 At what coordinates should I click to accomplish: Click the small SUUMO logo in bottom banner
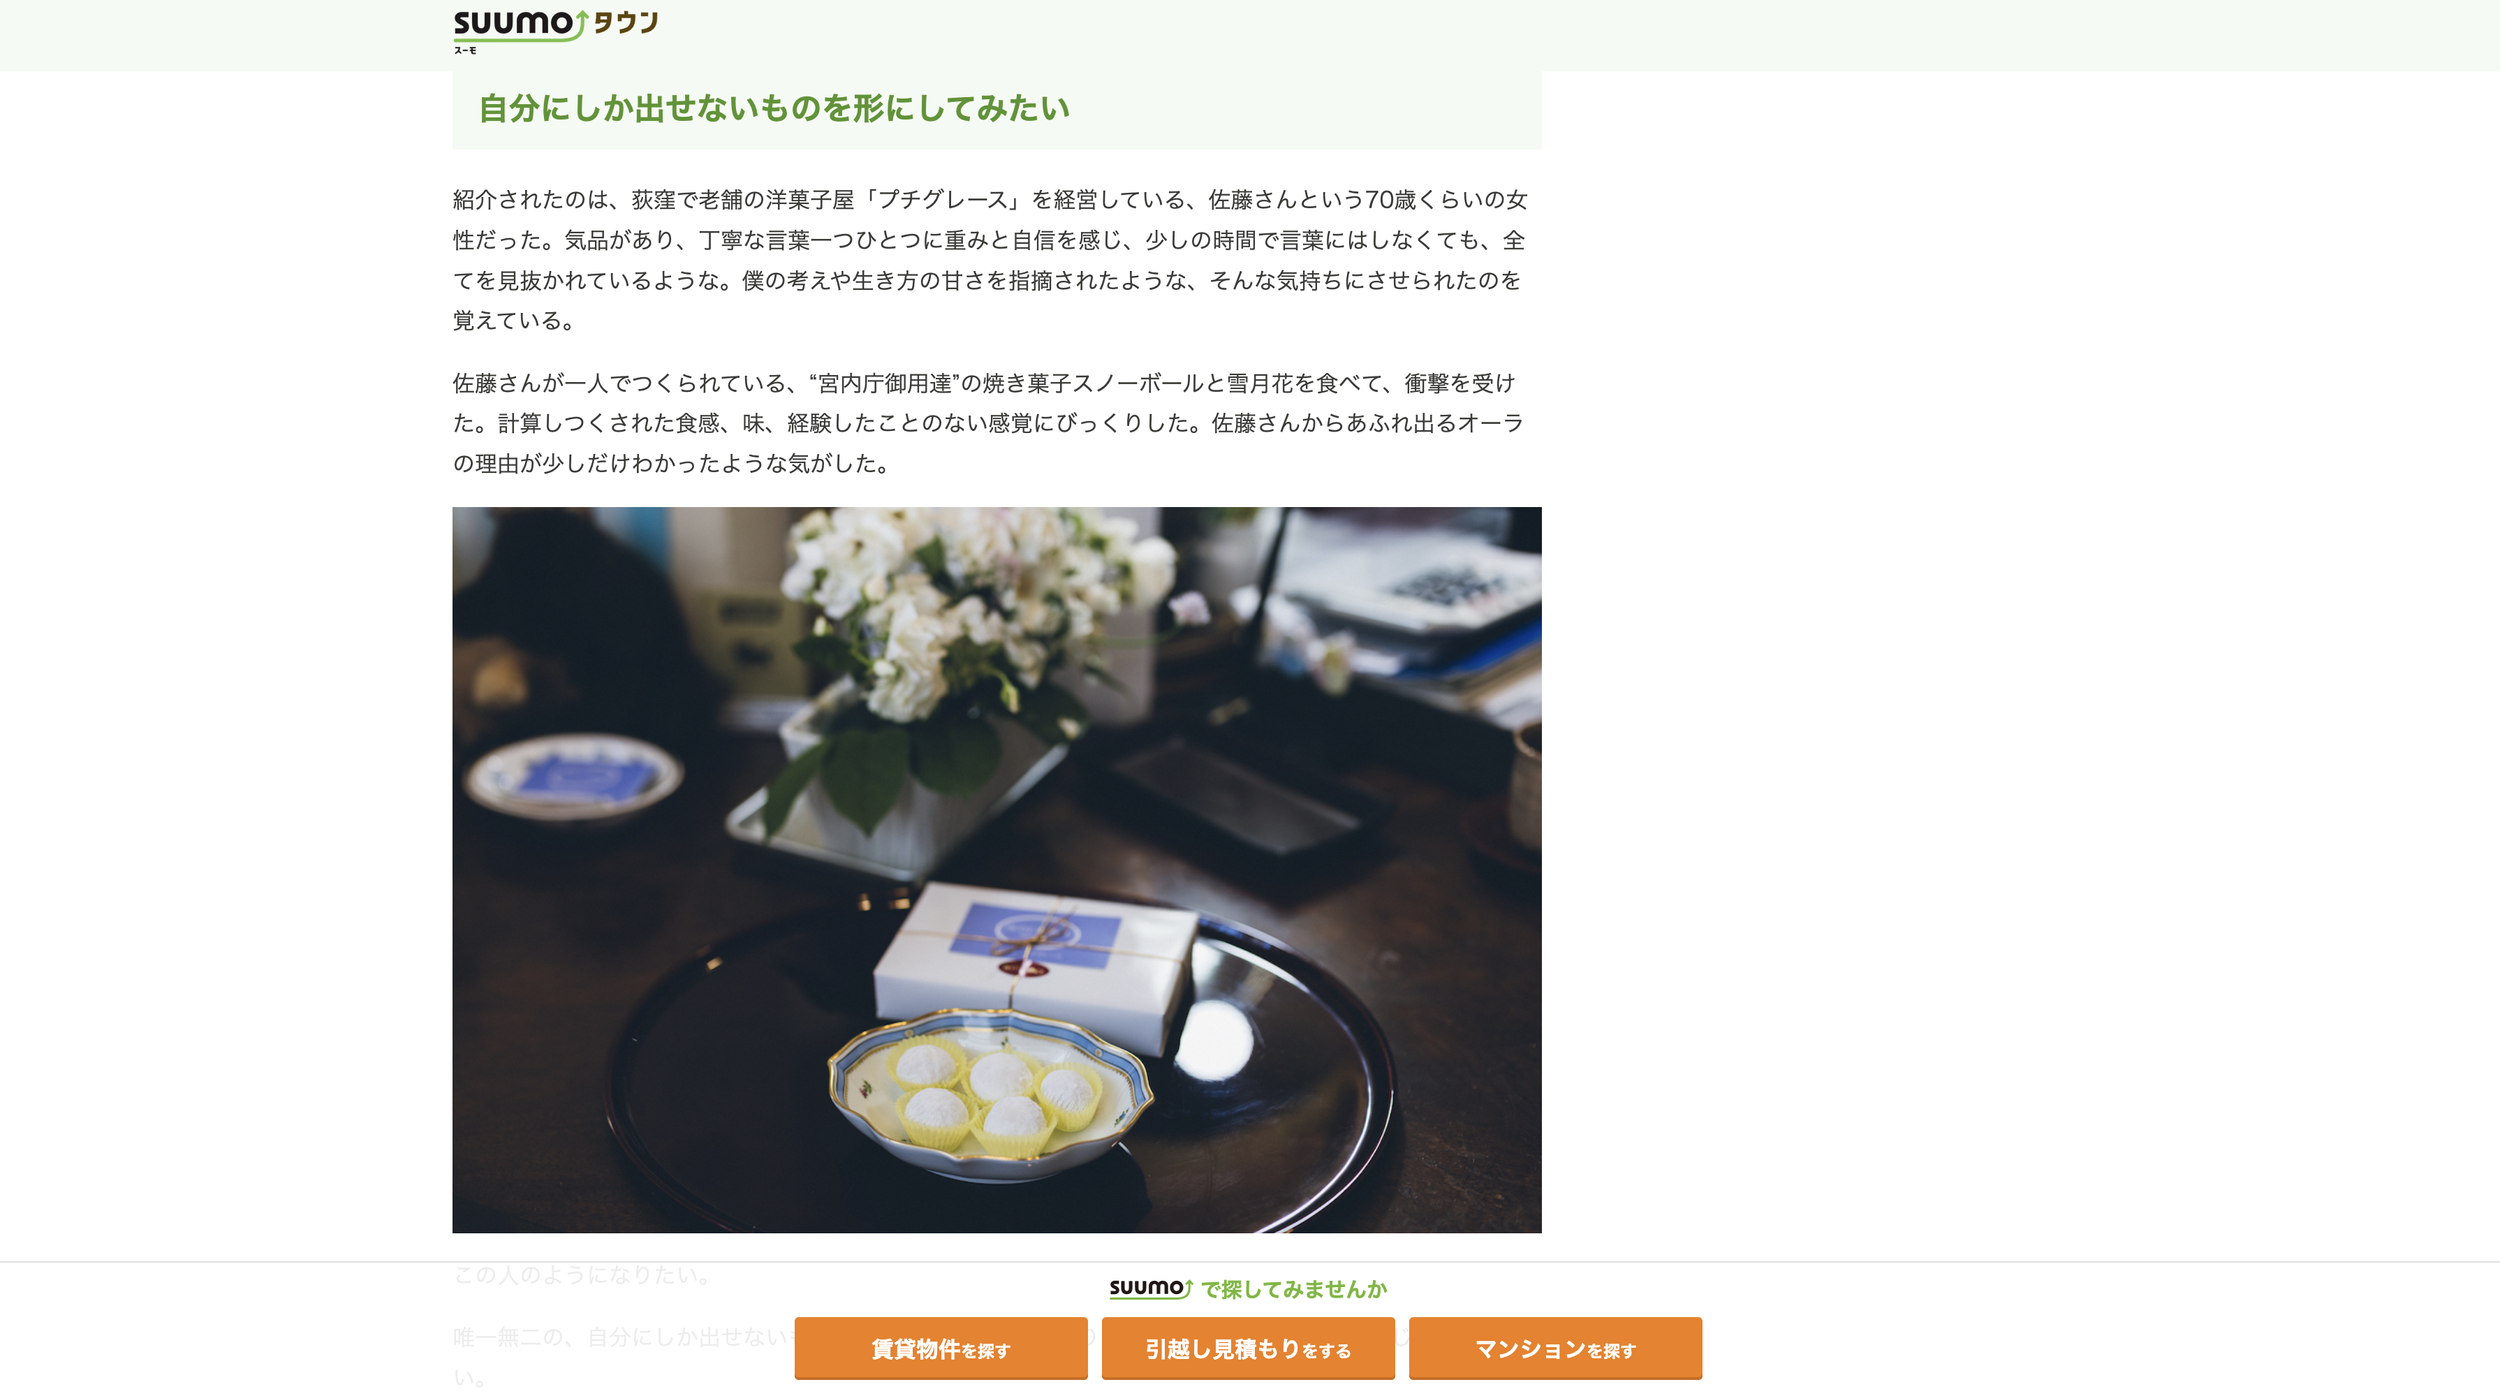(x=1151, y=1288)
